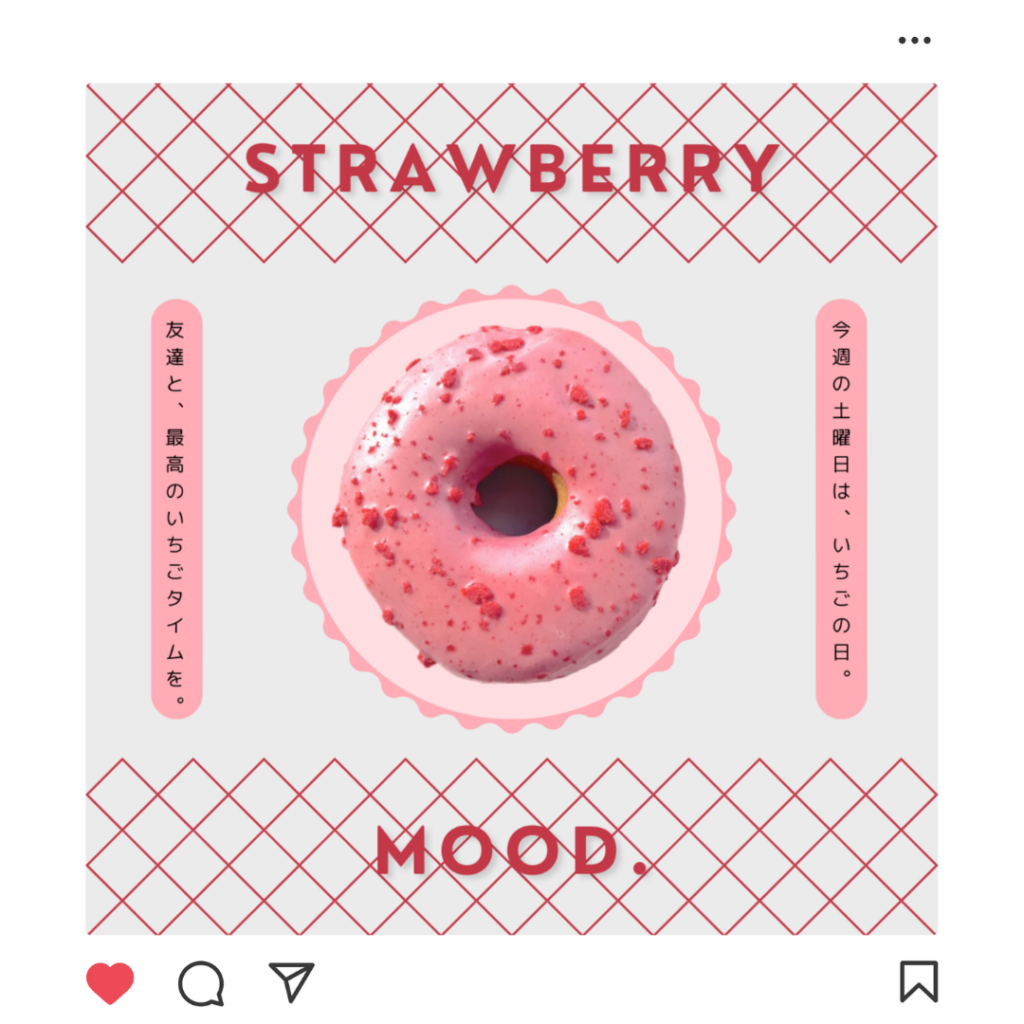The image size is (1024, 1024).
Task: Click the left pink Japanese text pill
Action: tap(176, 509)
